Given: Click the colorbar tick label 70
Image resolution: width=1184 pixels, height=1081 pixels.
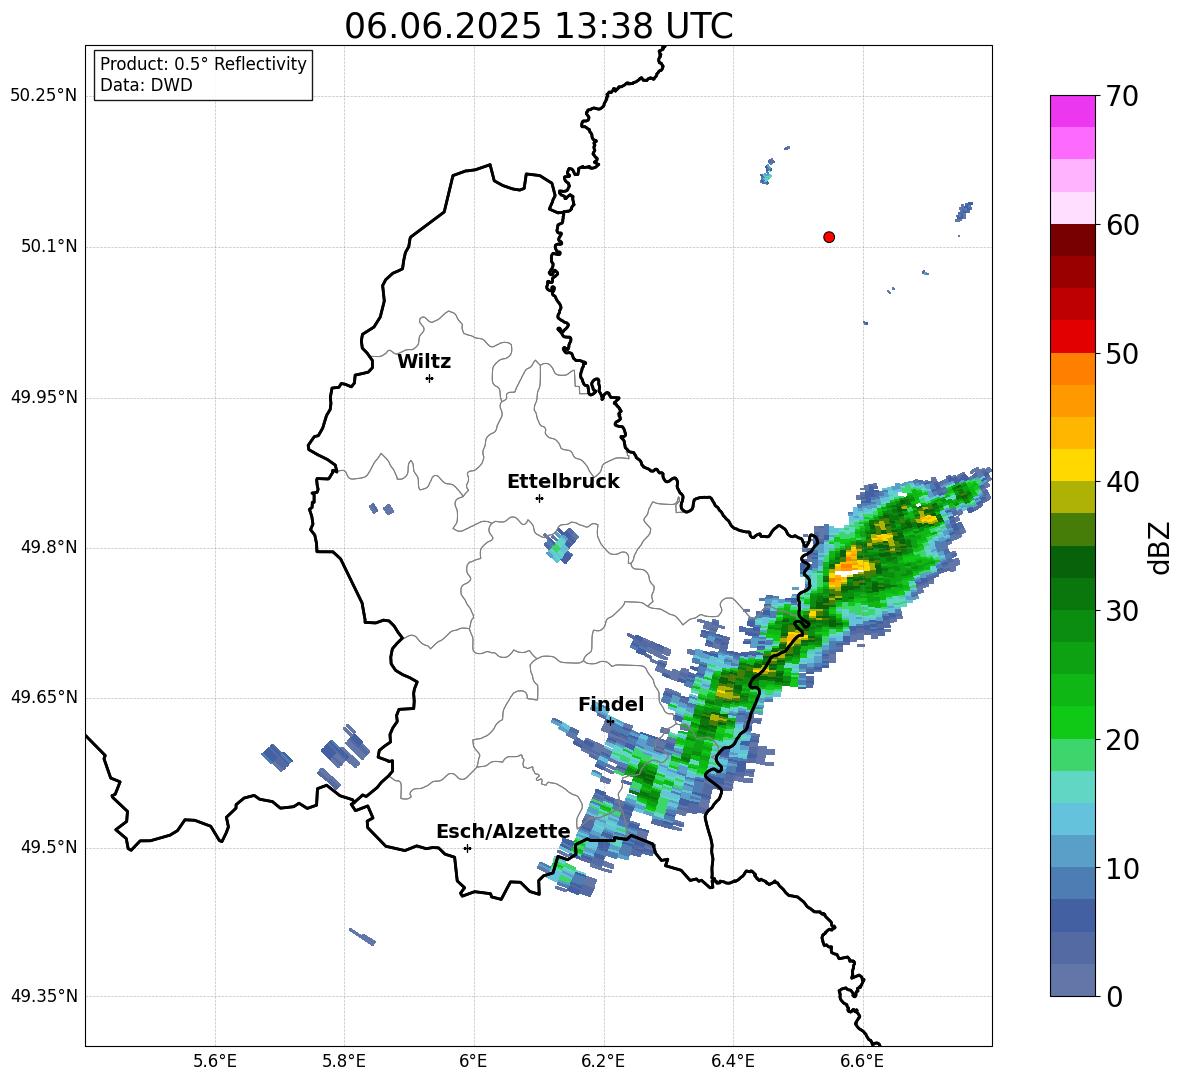Looking at the screenshot, I should [1122, 97].
